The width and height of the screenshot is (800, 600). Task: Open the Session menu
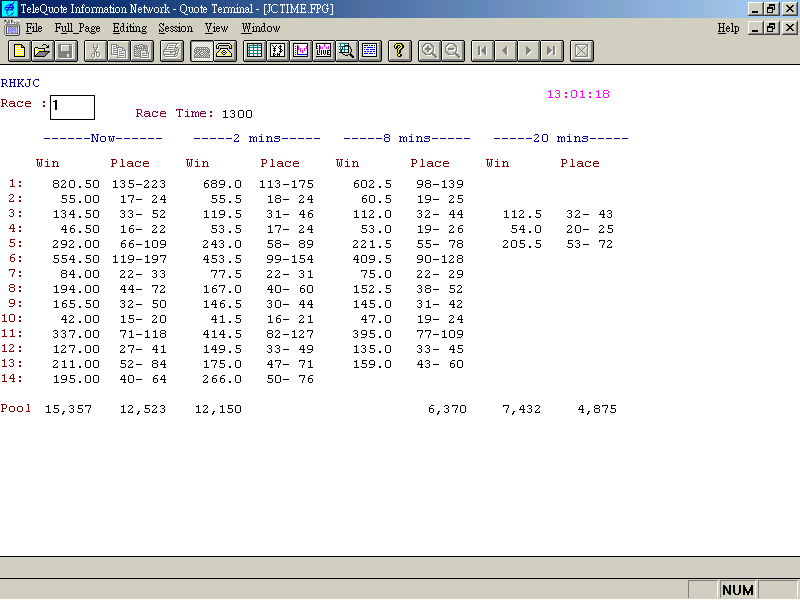pyautogui.click(x=176, y=28)
